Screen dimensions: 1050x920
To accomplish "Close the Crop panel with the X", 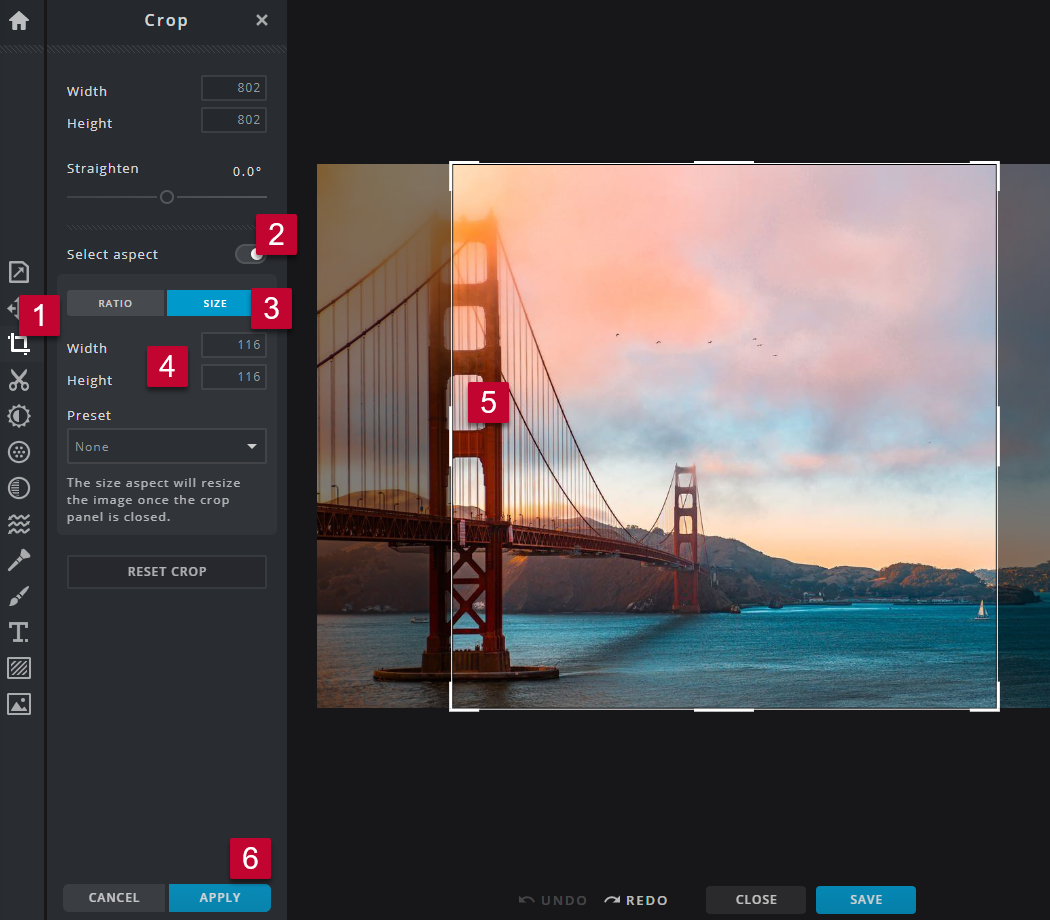I will (261, 19).
